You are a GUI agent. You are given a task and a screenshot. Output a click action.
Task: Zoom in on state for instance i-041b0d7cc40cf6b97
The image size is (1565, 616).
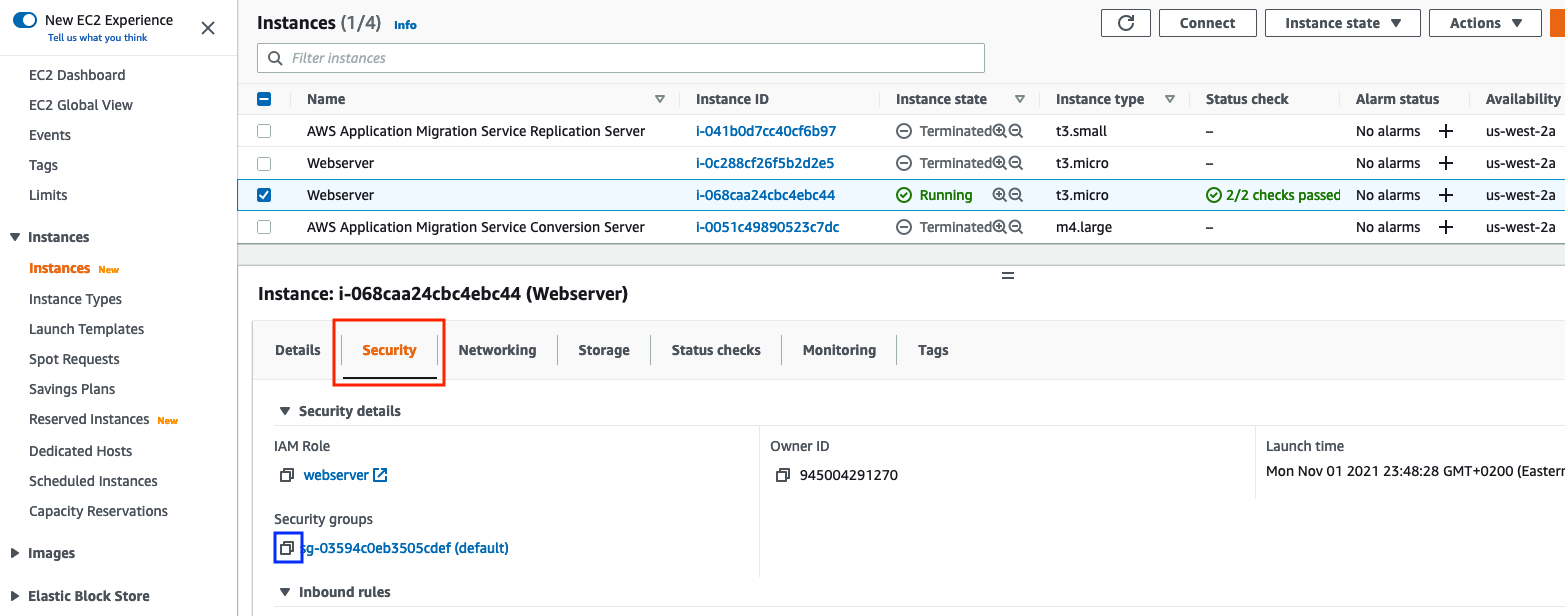point(999,131)
